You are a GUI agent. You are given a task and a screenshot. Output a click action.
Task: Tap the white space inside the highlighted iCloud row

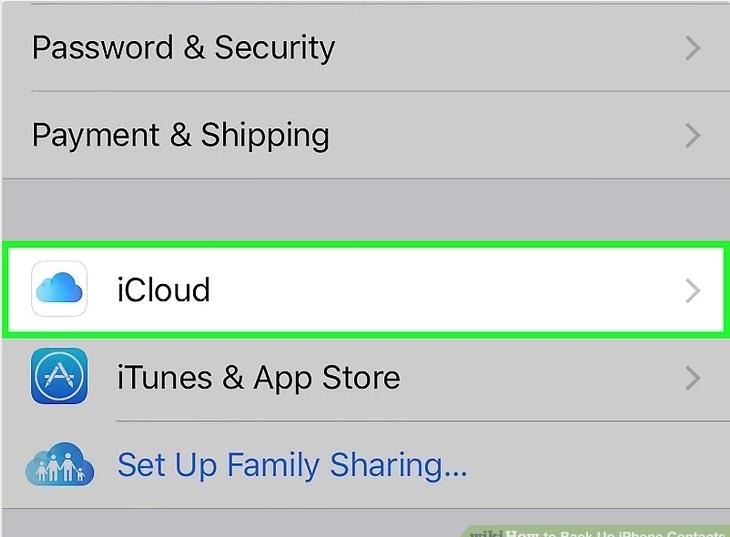(x=450, y=290)
